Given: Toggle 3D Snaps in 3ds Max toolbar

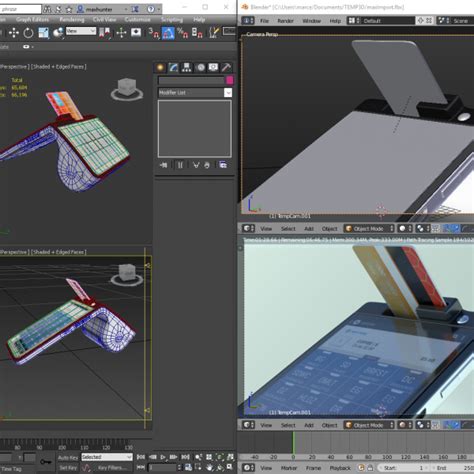Looking at the screenshot, I should pyautogui.click(x=154, y=33).
